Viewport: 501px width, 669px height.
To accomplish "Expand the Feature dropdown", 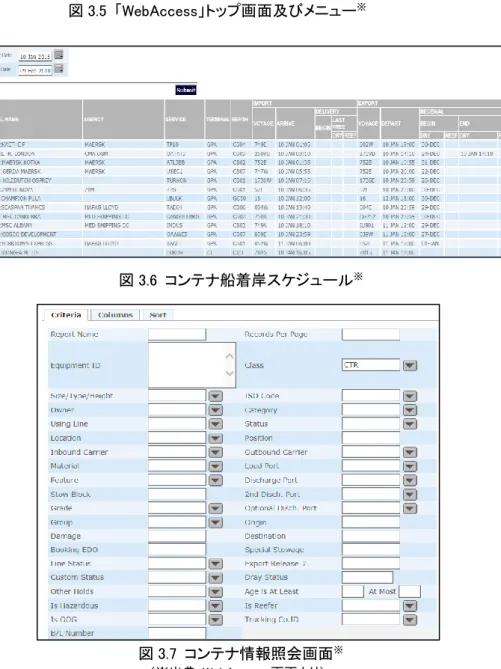I will [x=216, y=480].
